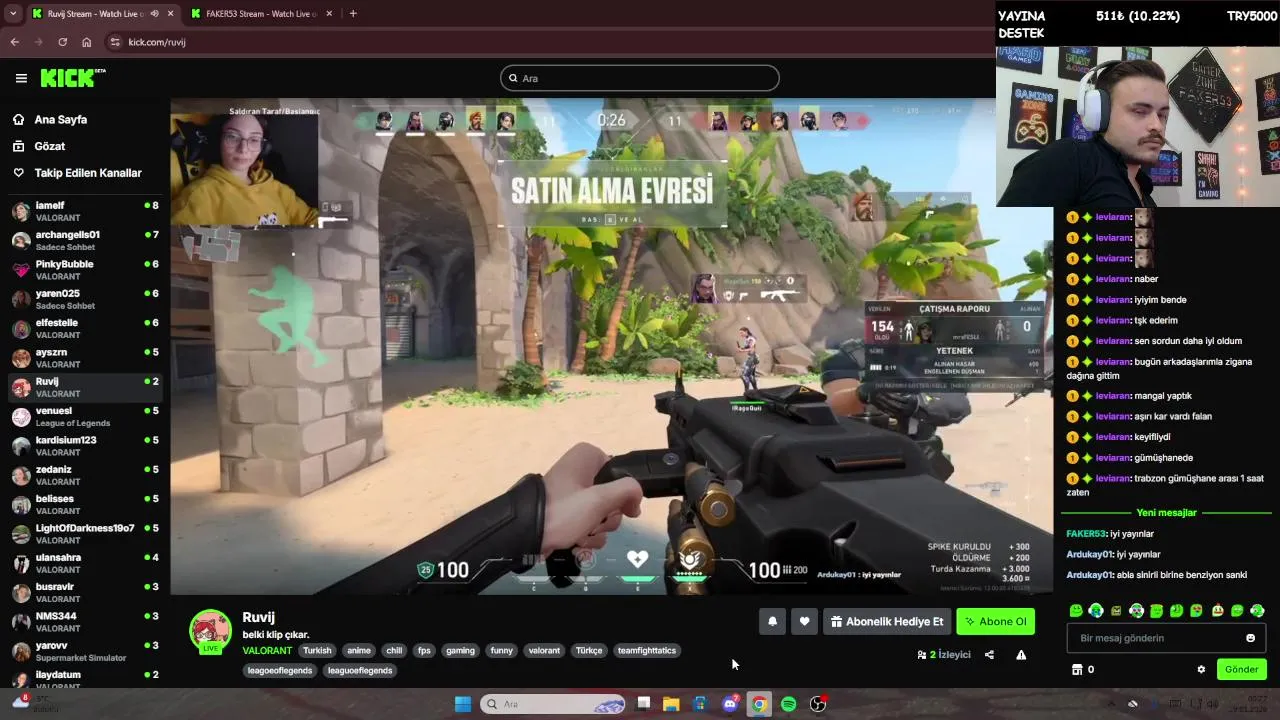Toggle stream notifications bell
The height and width of the screenshot is (720, 1280).
[772, 621]
